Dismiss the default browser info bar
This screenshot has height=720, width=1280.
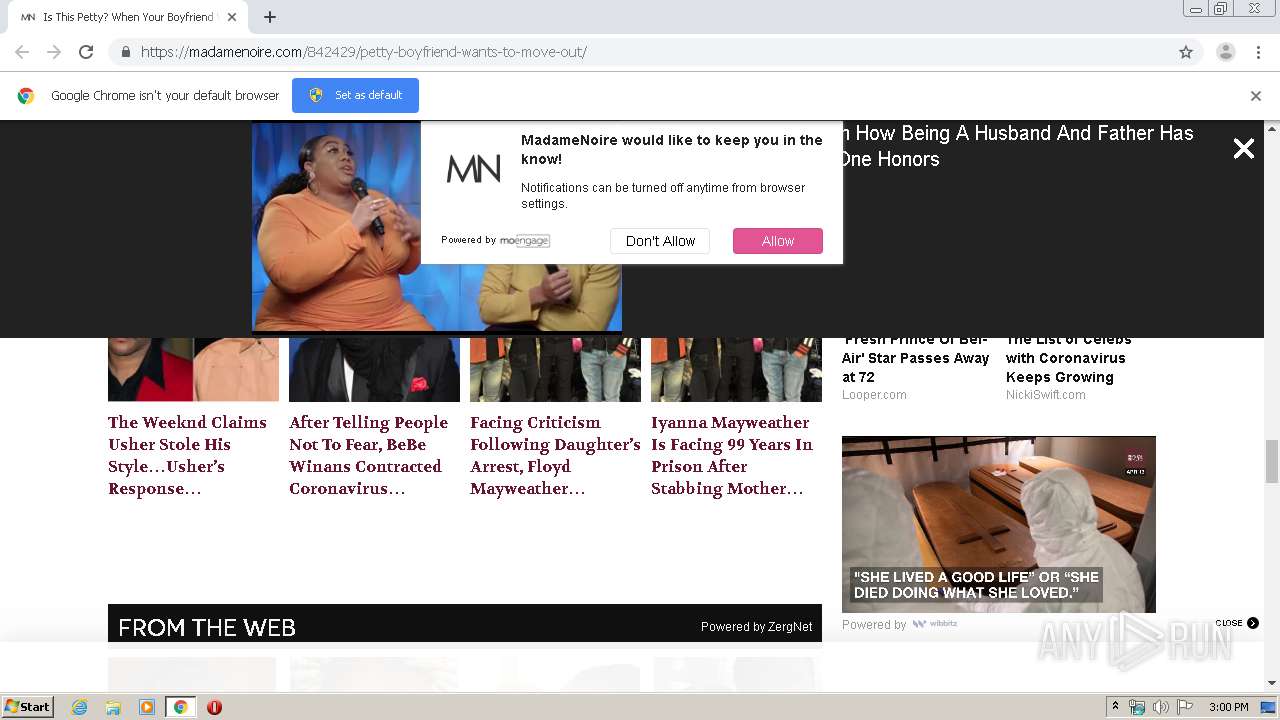pyautogui.click(x=1256, y=96)
